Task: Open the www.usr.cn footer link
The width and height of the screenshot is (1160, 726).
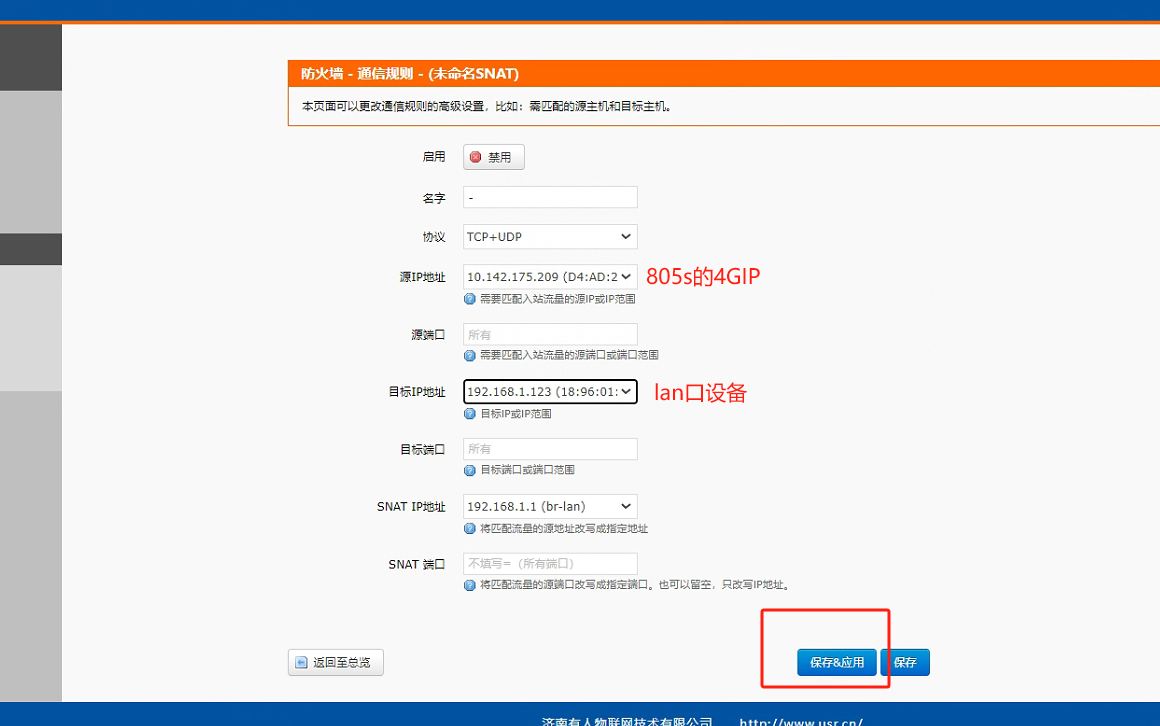Action: [800, 721]
